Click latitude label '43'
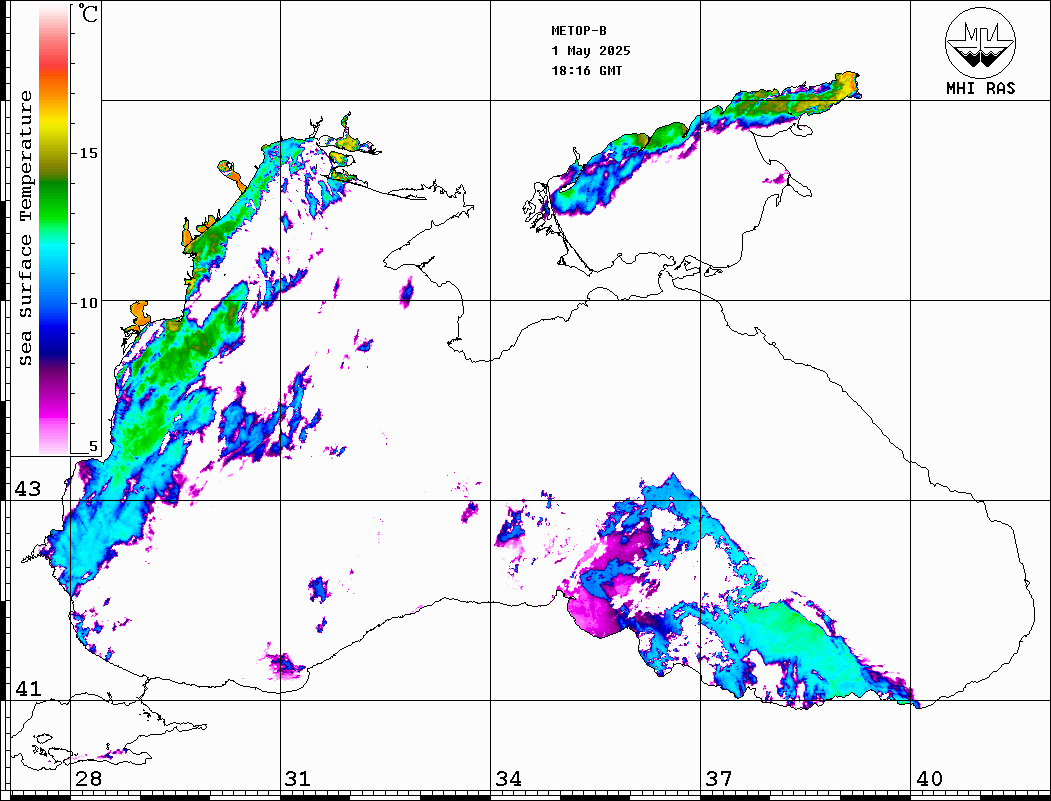Viewport: 1051px width, 801px height. (28, 489)
